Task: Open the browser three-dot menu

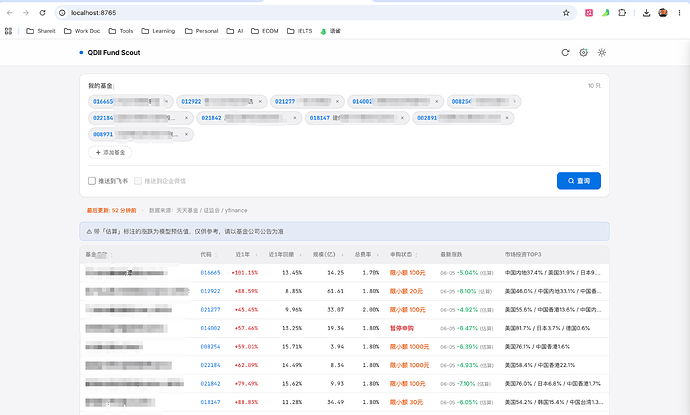Action: coord(679,13)
